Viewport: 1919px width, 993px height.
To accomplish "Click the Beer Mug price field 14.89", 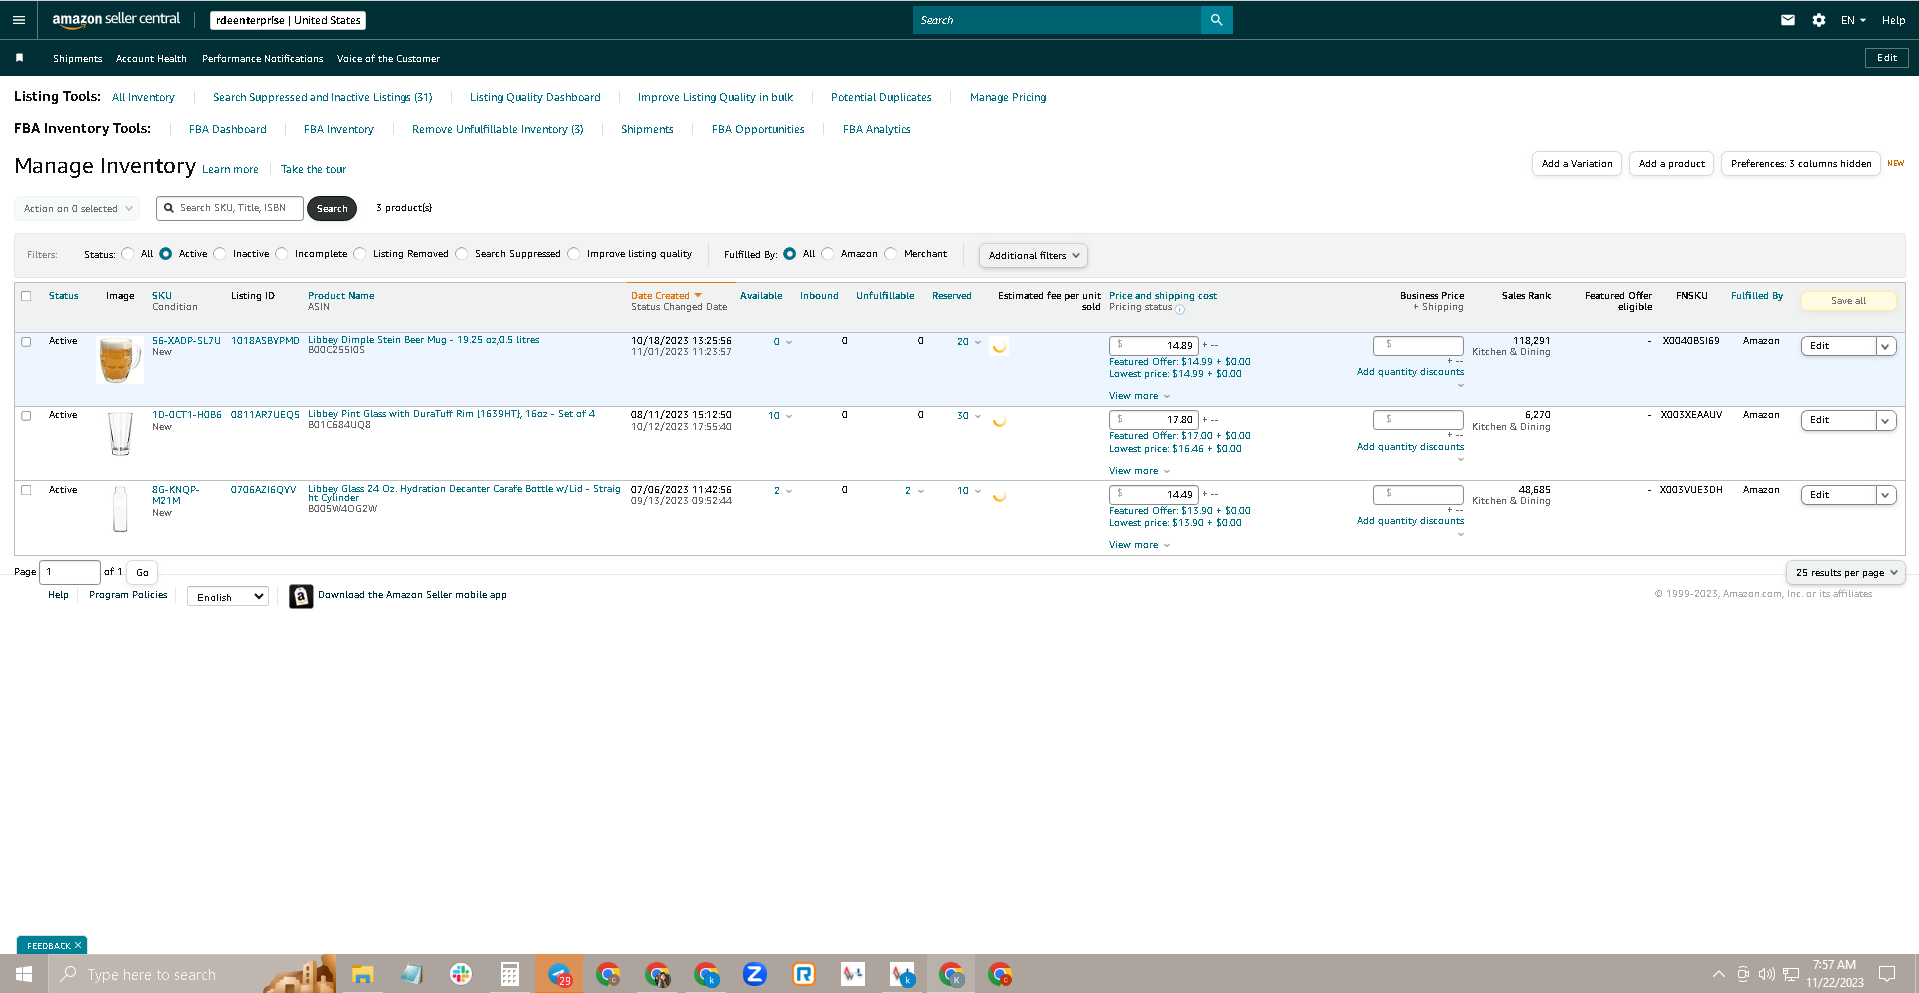I will click(x=1154, y=346).
